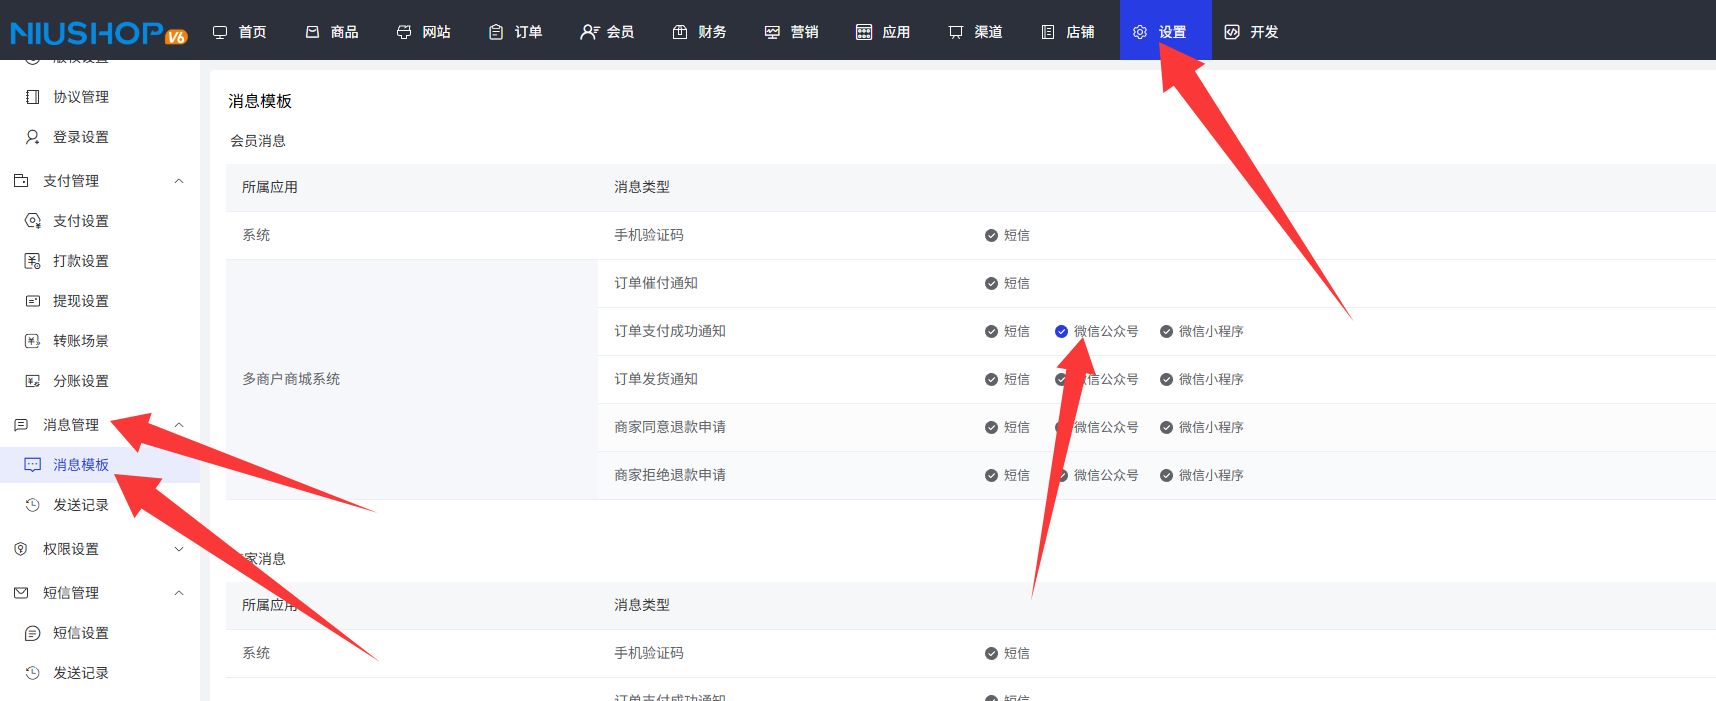The height and width of the screenshot is (701, 1716).
Task: Open the 订单 top menu
Action: 516,32
